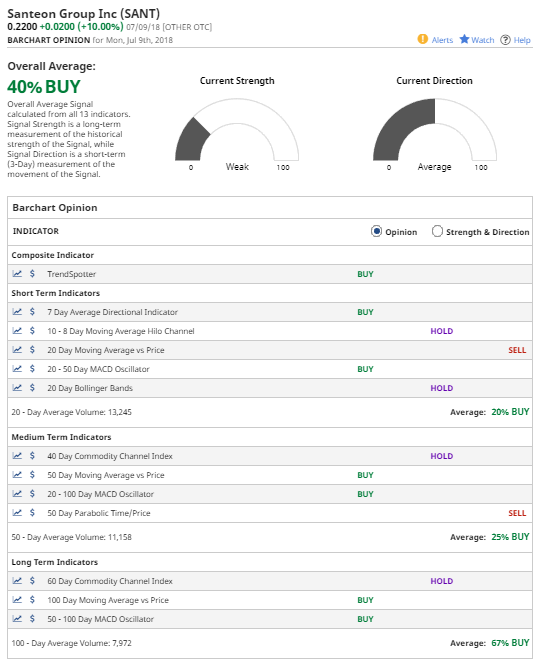Open chart icon for 100 Day Moving Average vs Price
Viewport: 538px width, 666px height.
[17, 600]
